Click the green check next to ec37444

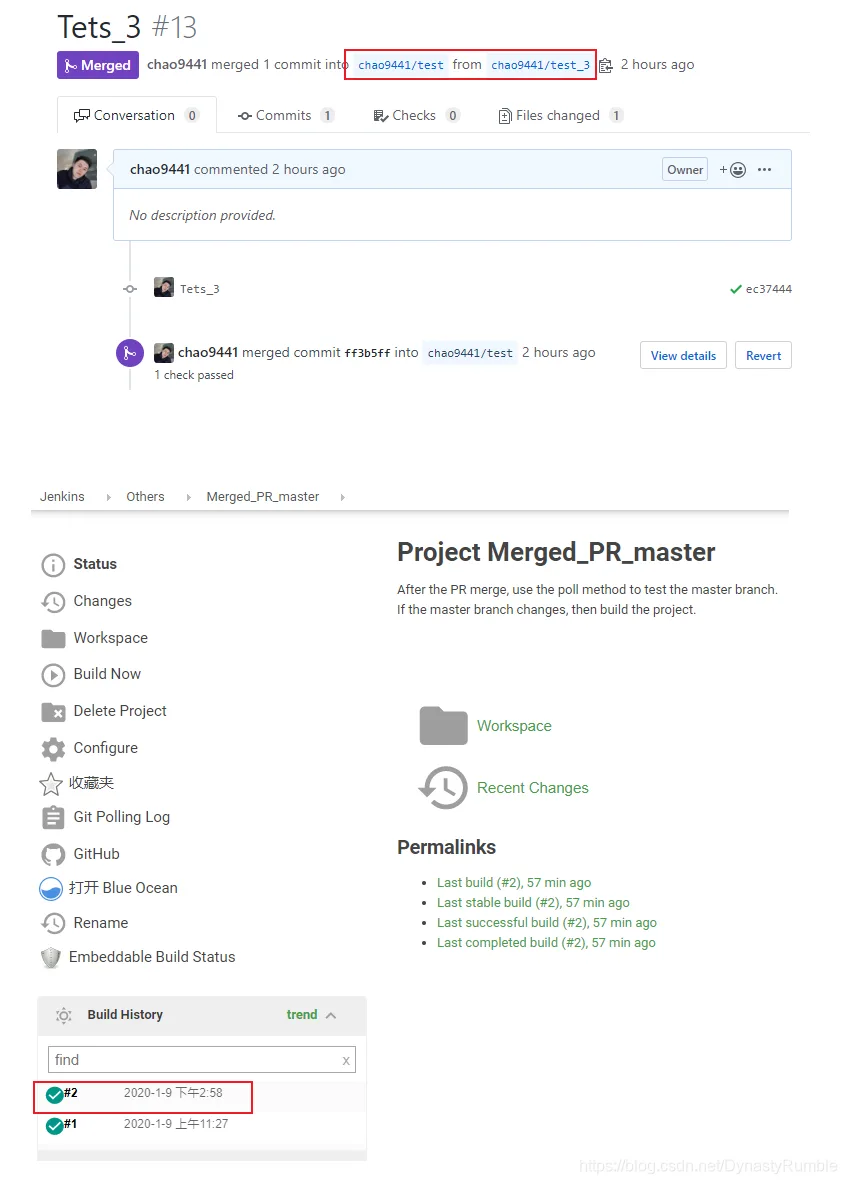coord(735,289)
